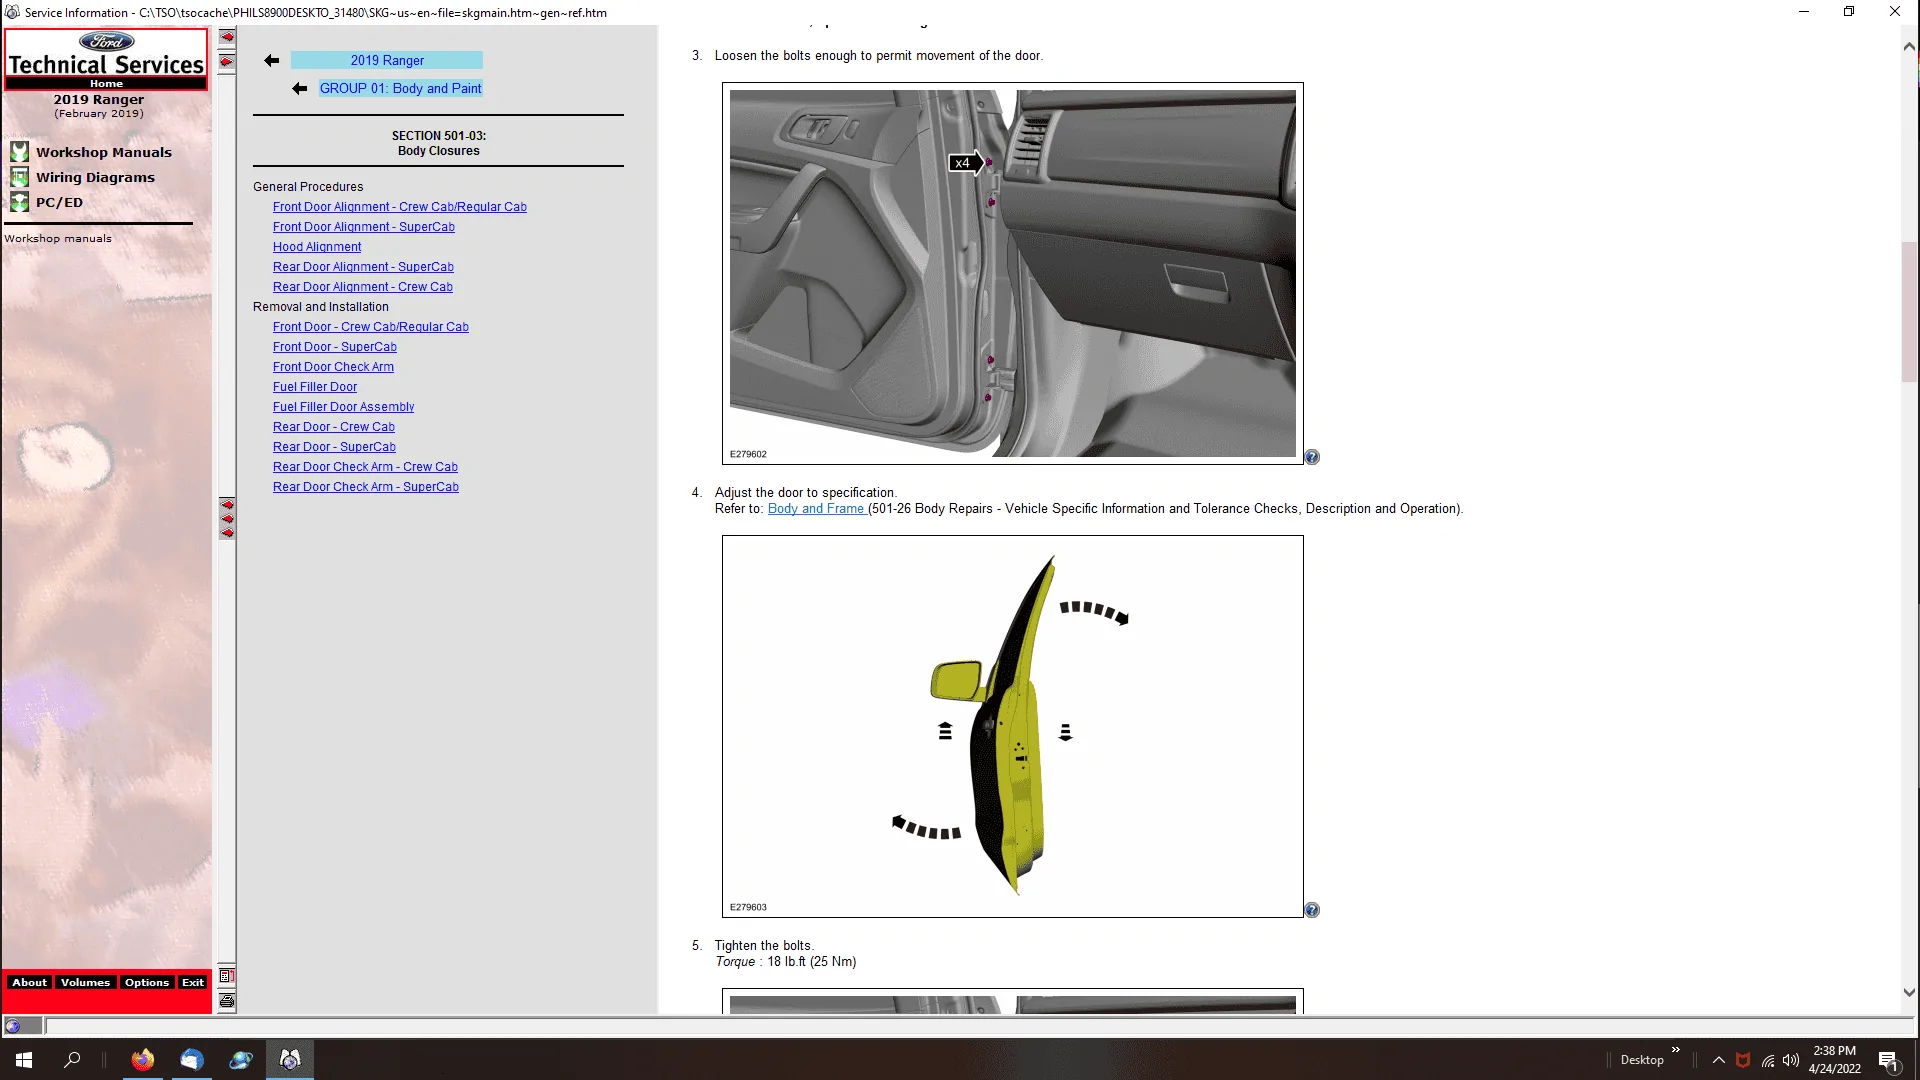Print the page with printer icon
Viewport: 1920px width, 1080px height.
227,1001
